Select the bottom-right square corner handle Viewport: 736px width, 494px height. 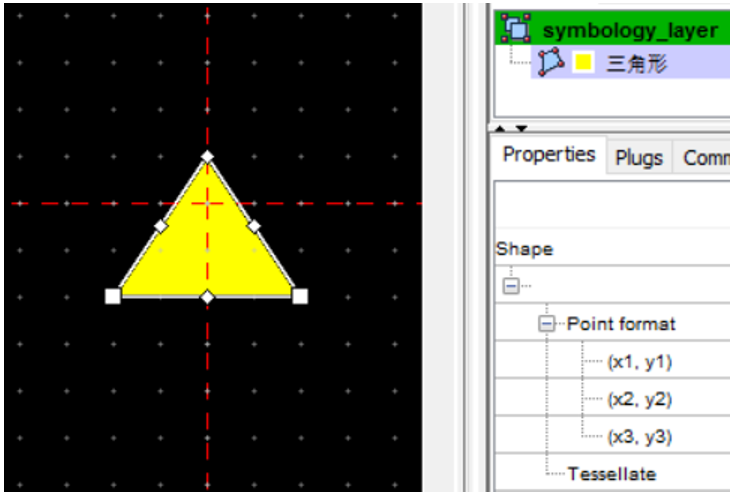click(300, 296)
